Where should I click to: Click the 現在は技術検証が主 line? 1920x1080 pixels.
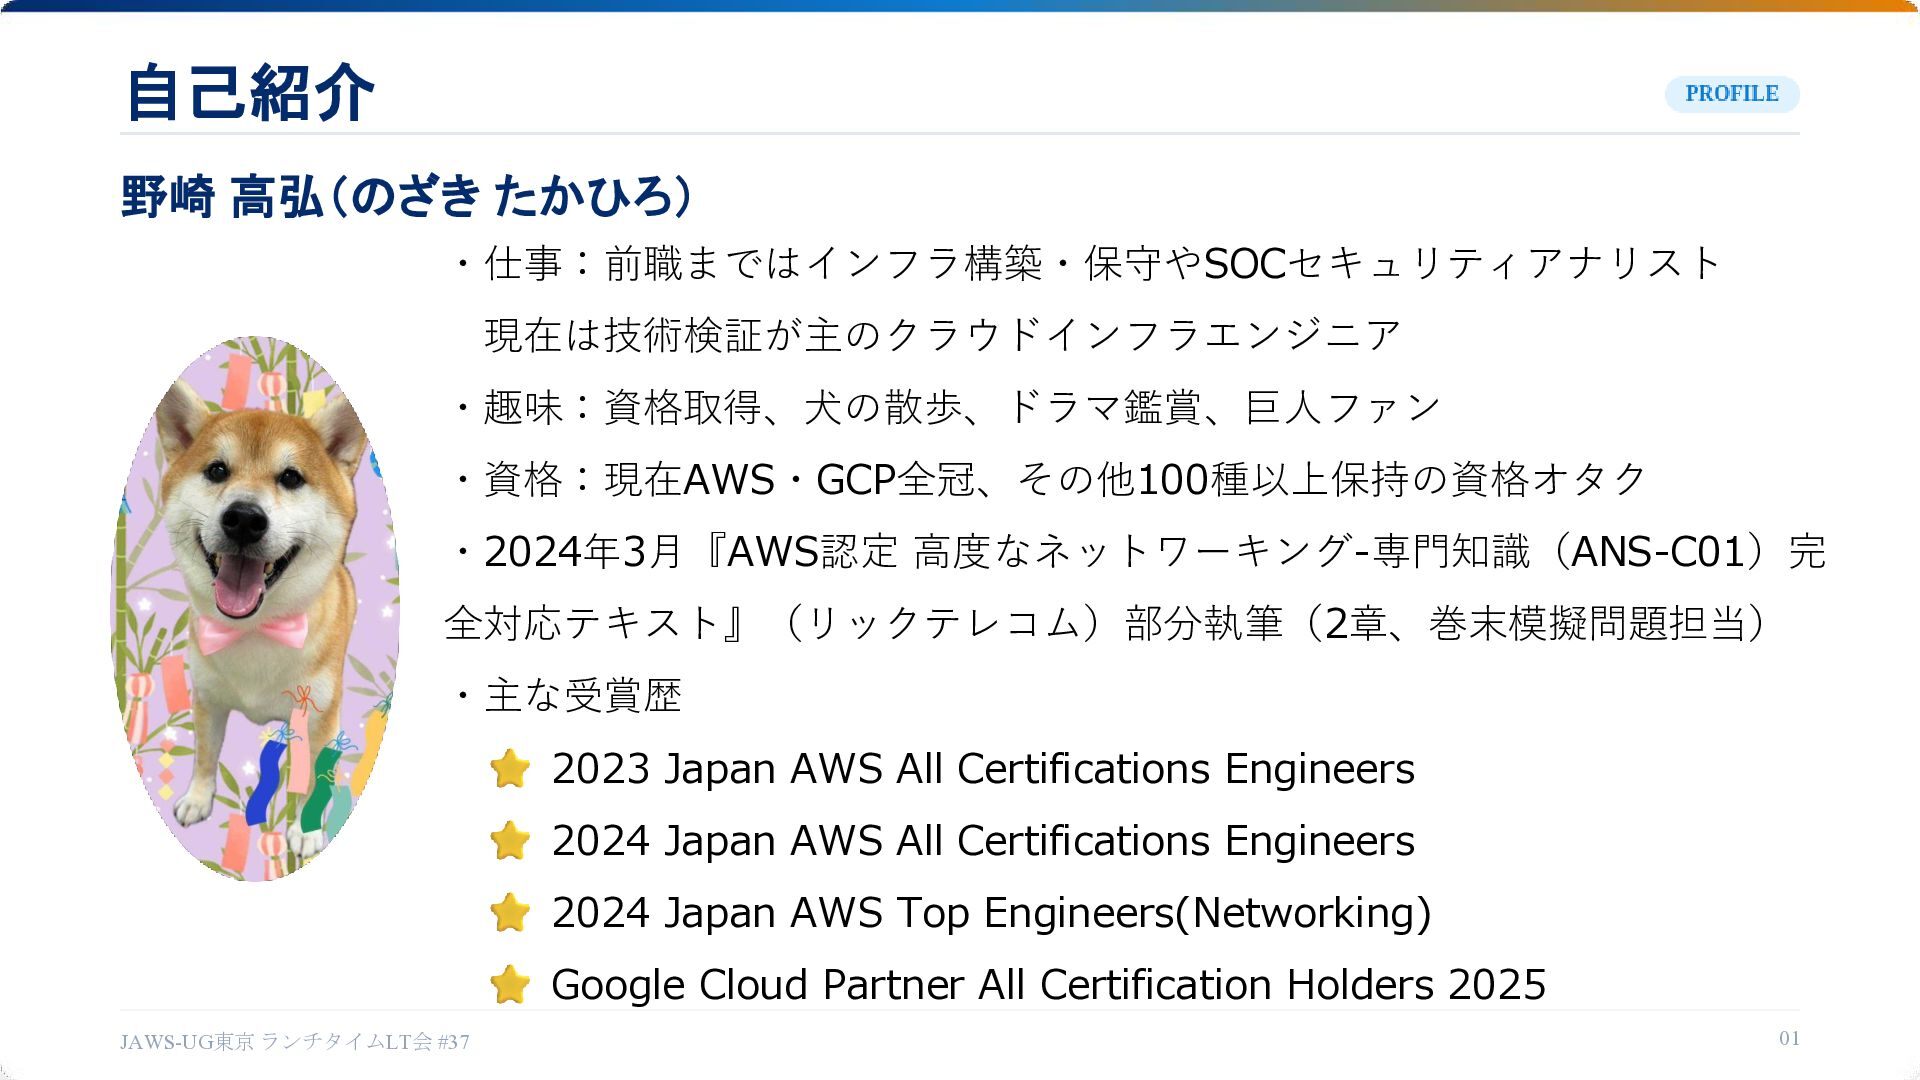942,336
